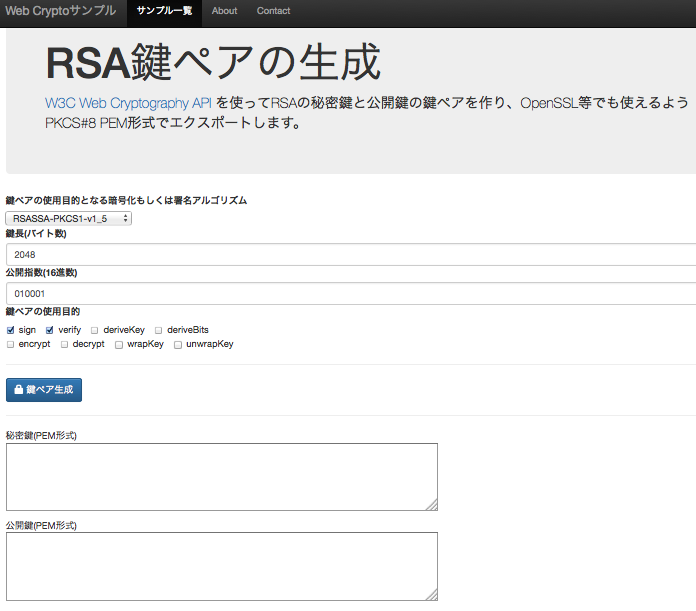Check the unwrapKey option
696x611 pixels.
point(178,345)
